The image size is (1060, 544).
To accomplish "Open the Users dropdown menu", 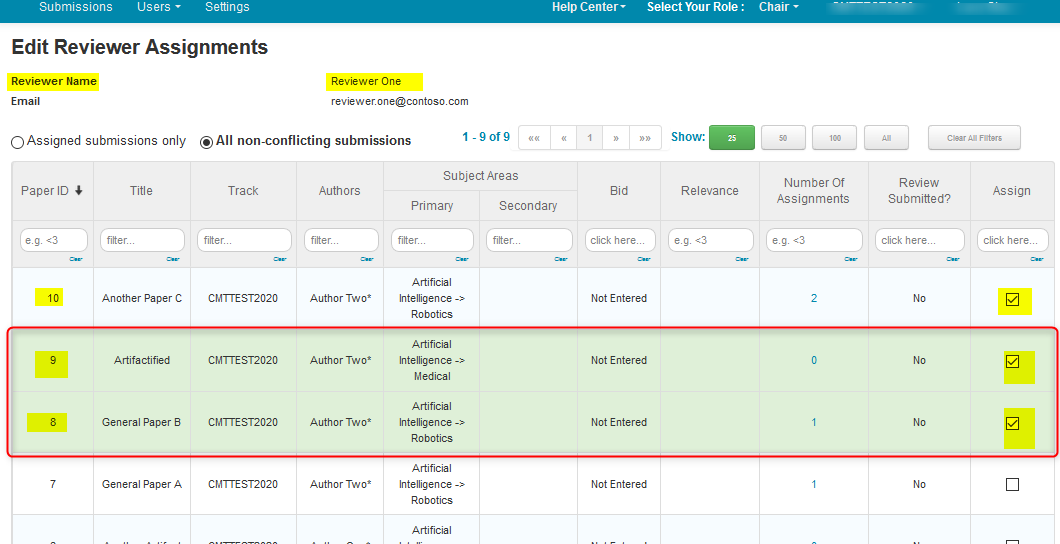I will coord(159,7).
